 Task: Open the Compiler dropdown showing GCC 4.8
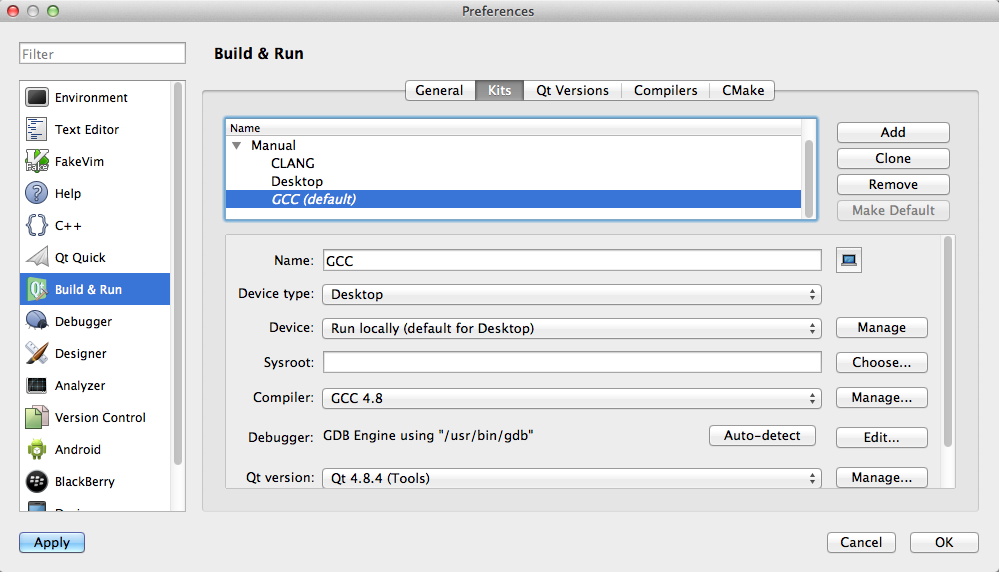click(571, 398)
